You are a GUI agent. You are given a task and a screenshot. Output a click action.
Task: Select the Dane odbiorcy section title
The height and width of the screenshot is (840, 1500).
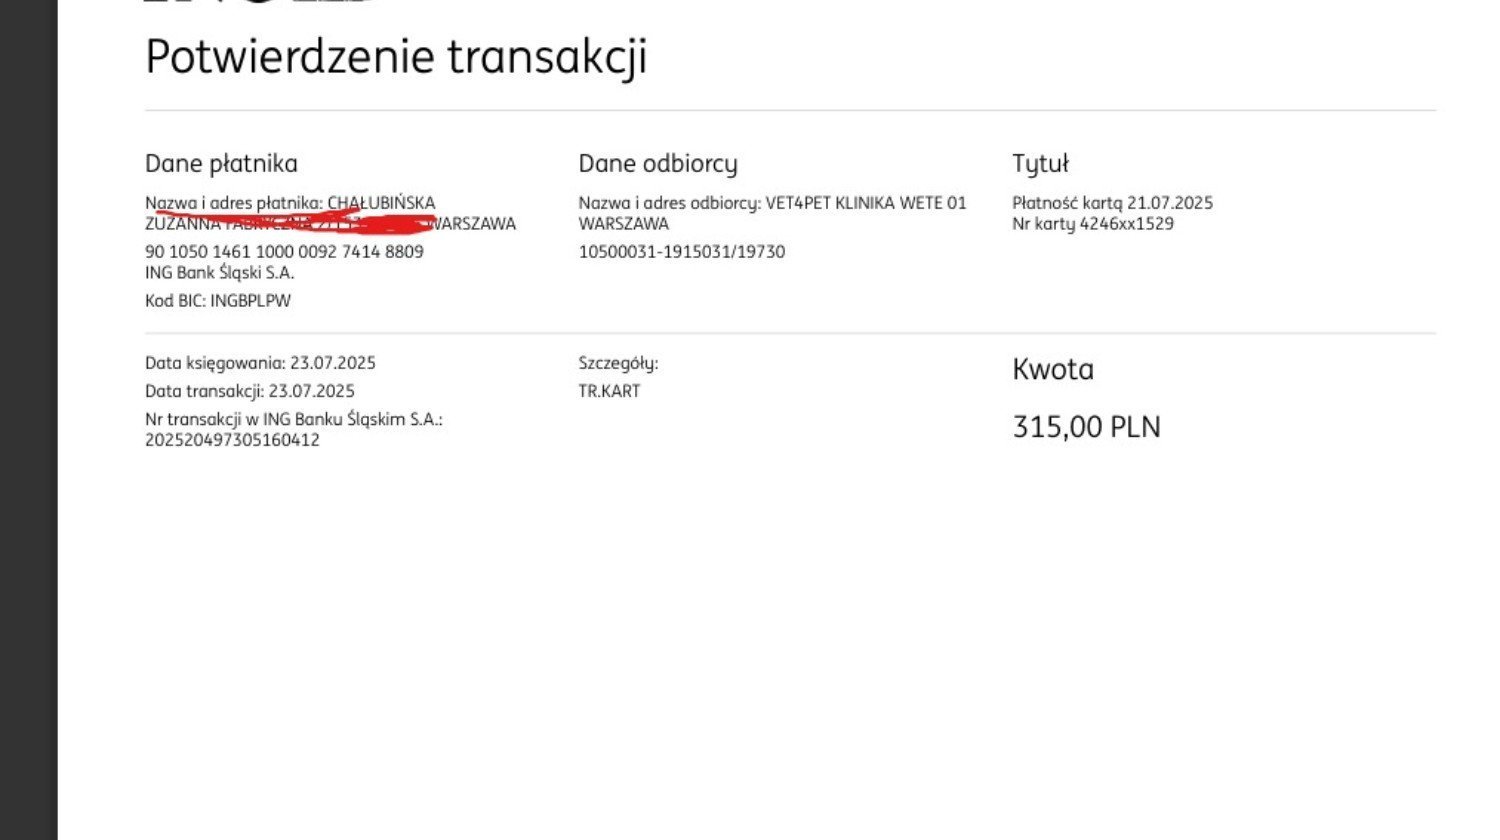[658, 164]
